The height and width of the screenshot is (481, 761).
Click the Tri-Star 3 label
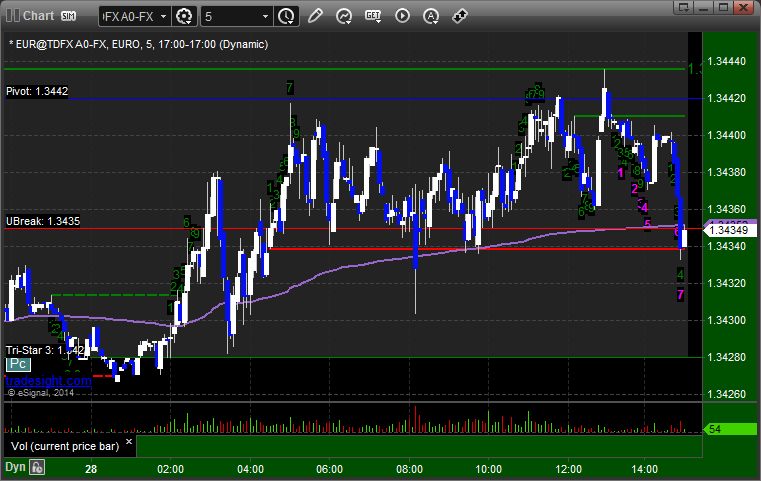pos(45,350)
